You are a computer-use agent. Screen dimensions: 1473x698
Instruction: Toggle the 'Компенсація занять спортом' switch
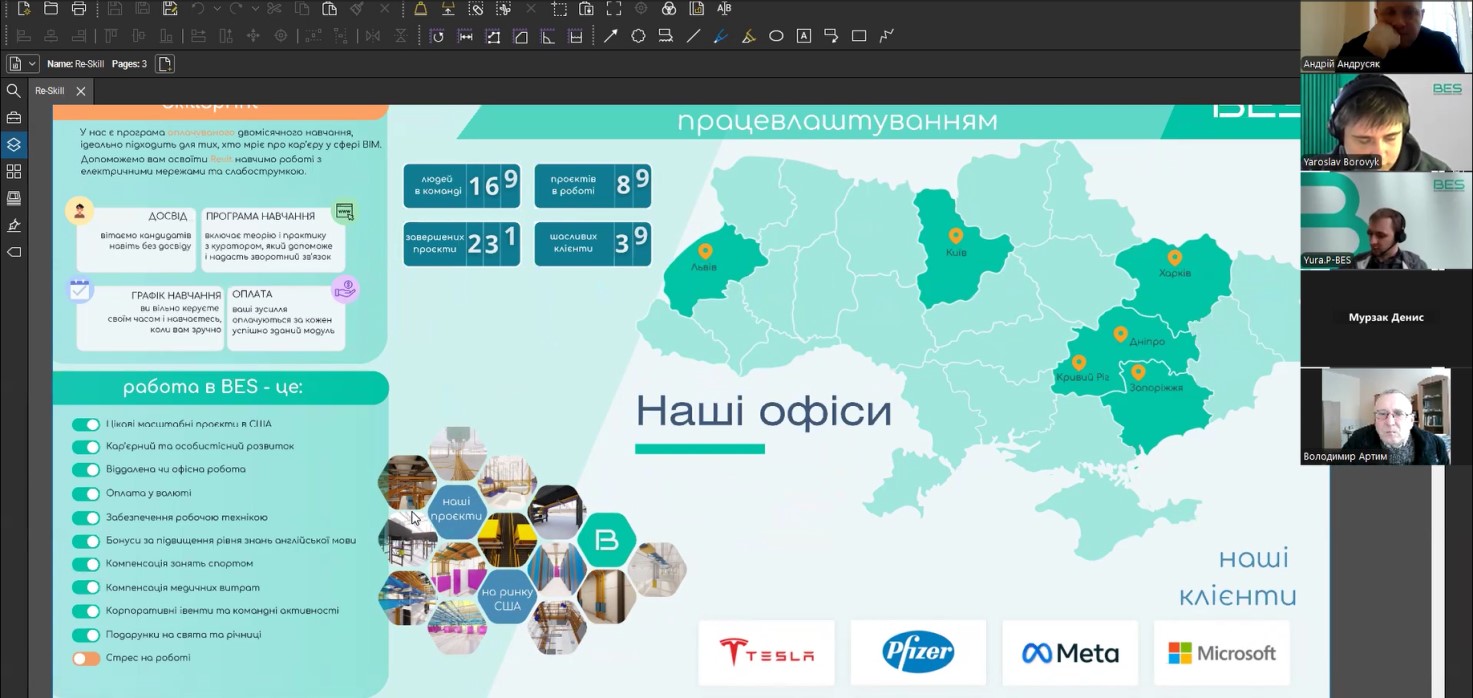click(x=86, y=564)
